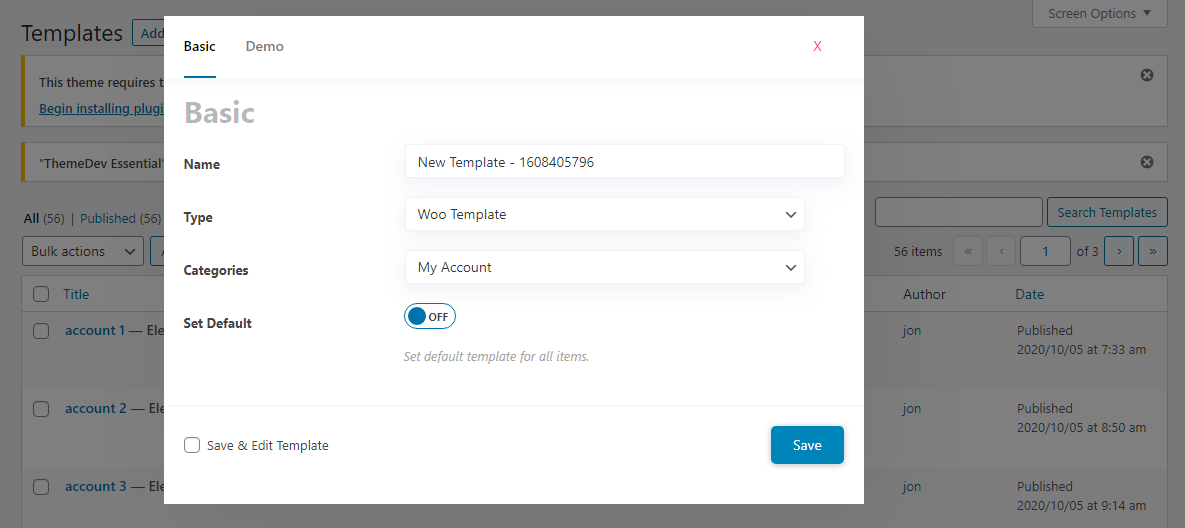This screenshot has width=1185, height=528.
Task: Click the Search Templates button
Action: point(1107,212)
